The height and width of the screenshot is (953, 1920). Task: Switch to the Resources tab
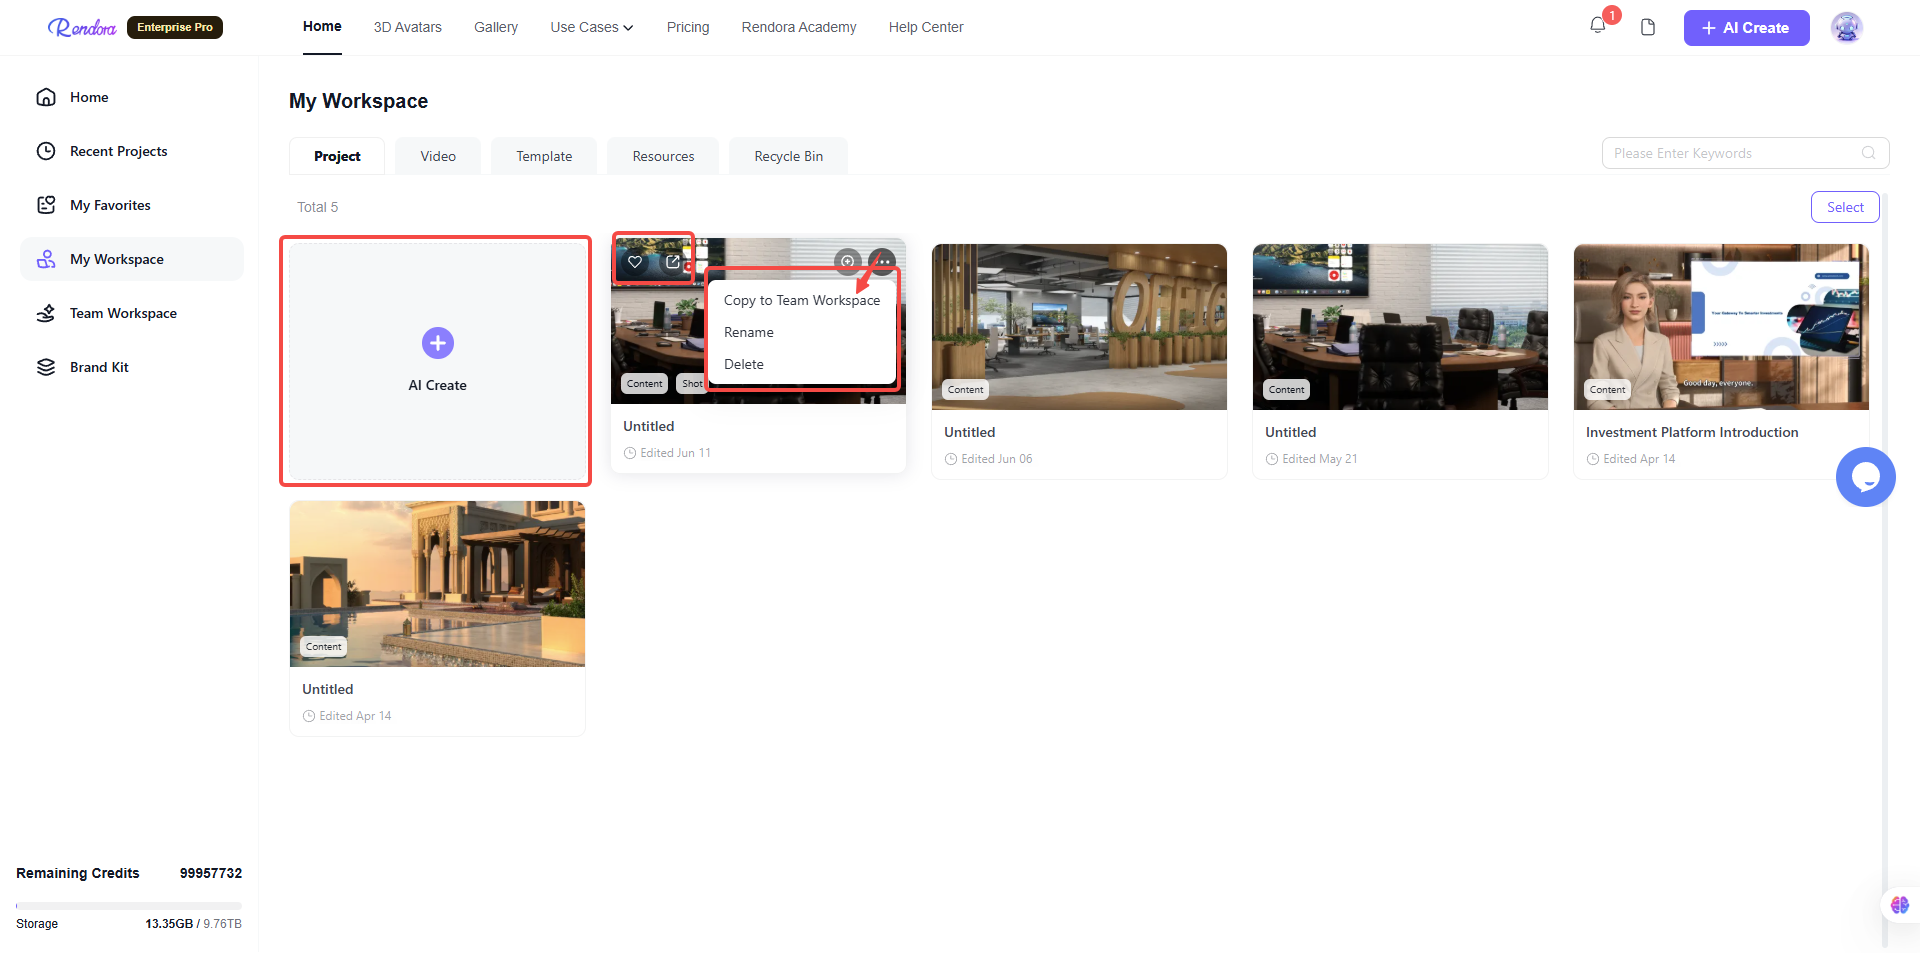click(663, 156)
